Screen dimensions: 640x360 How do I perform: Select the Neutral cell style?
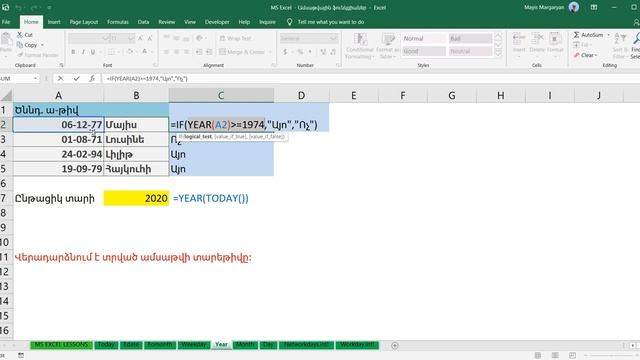pos(470,51)
